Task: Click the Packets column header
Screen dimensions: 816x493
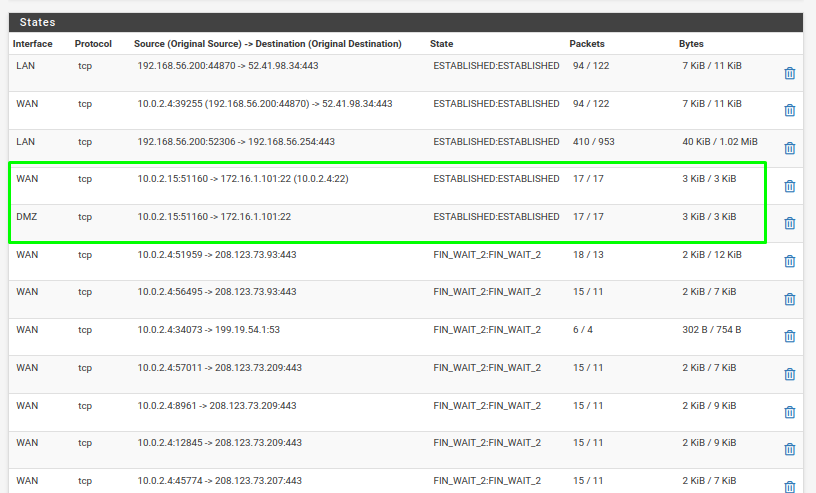Action: [587, 44]
